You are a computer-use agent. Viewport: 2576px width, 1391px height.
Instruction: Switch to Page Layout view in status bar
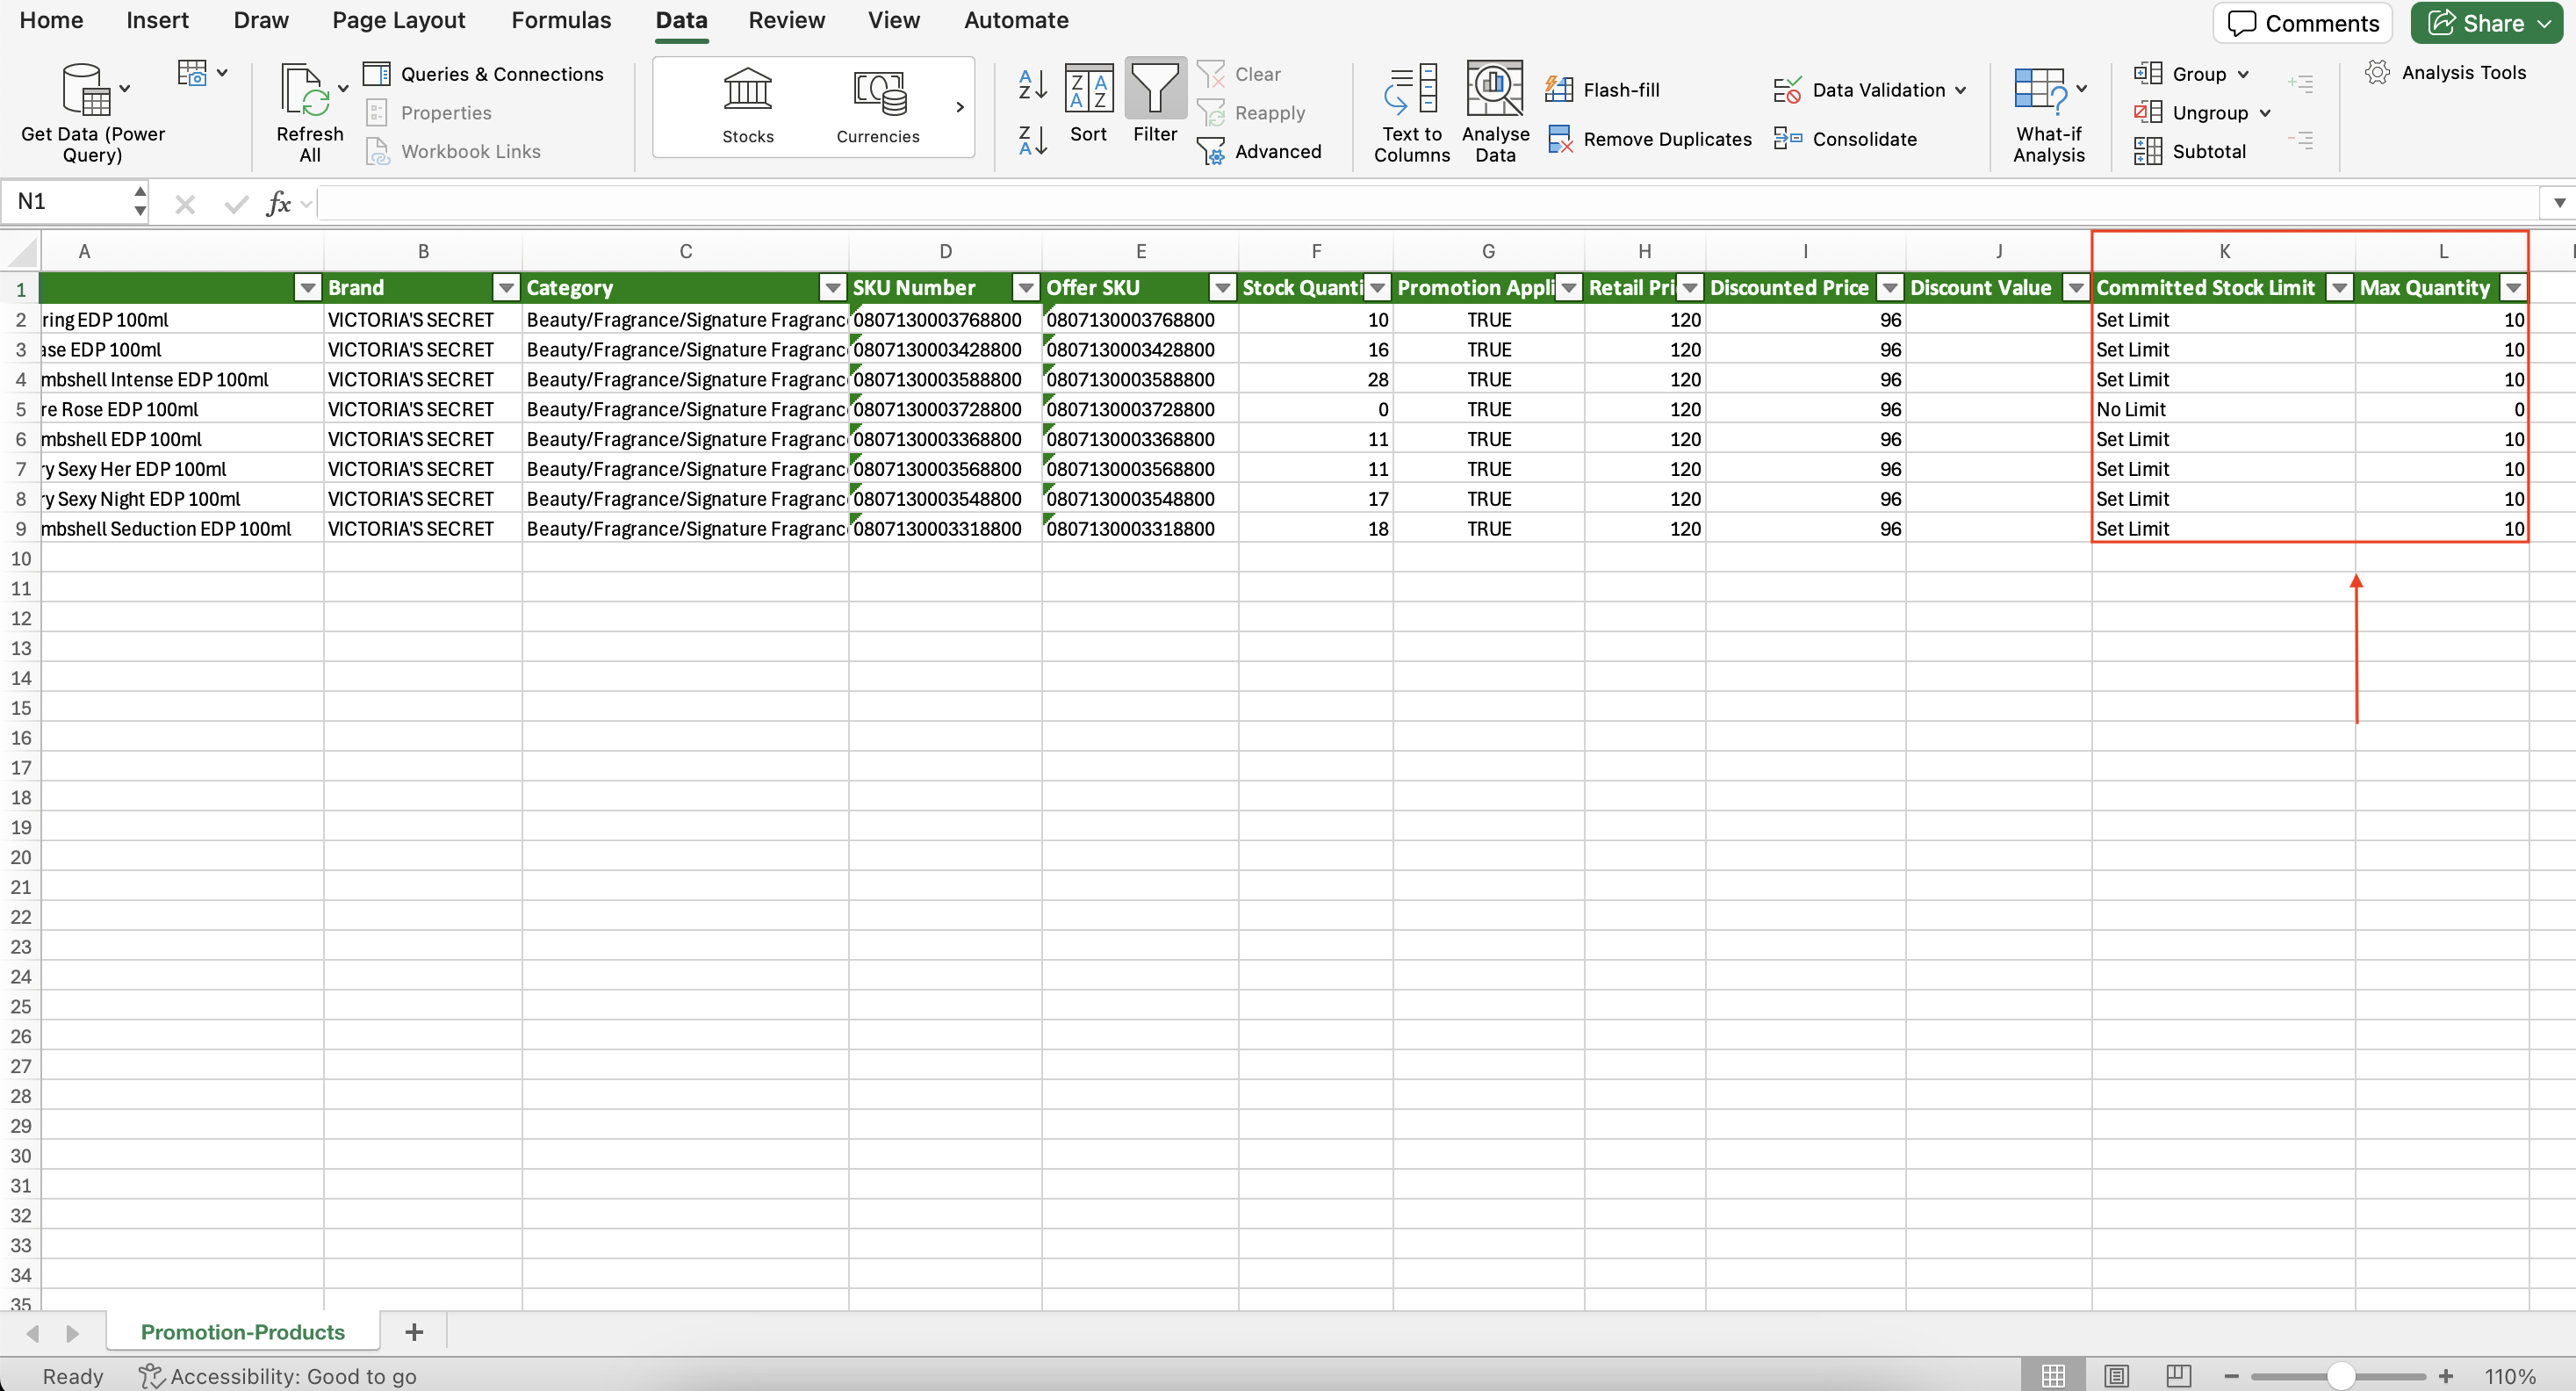[x=2116, y=1376]
